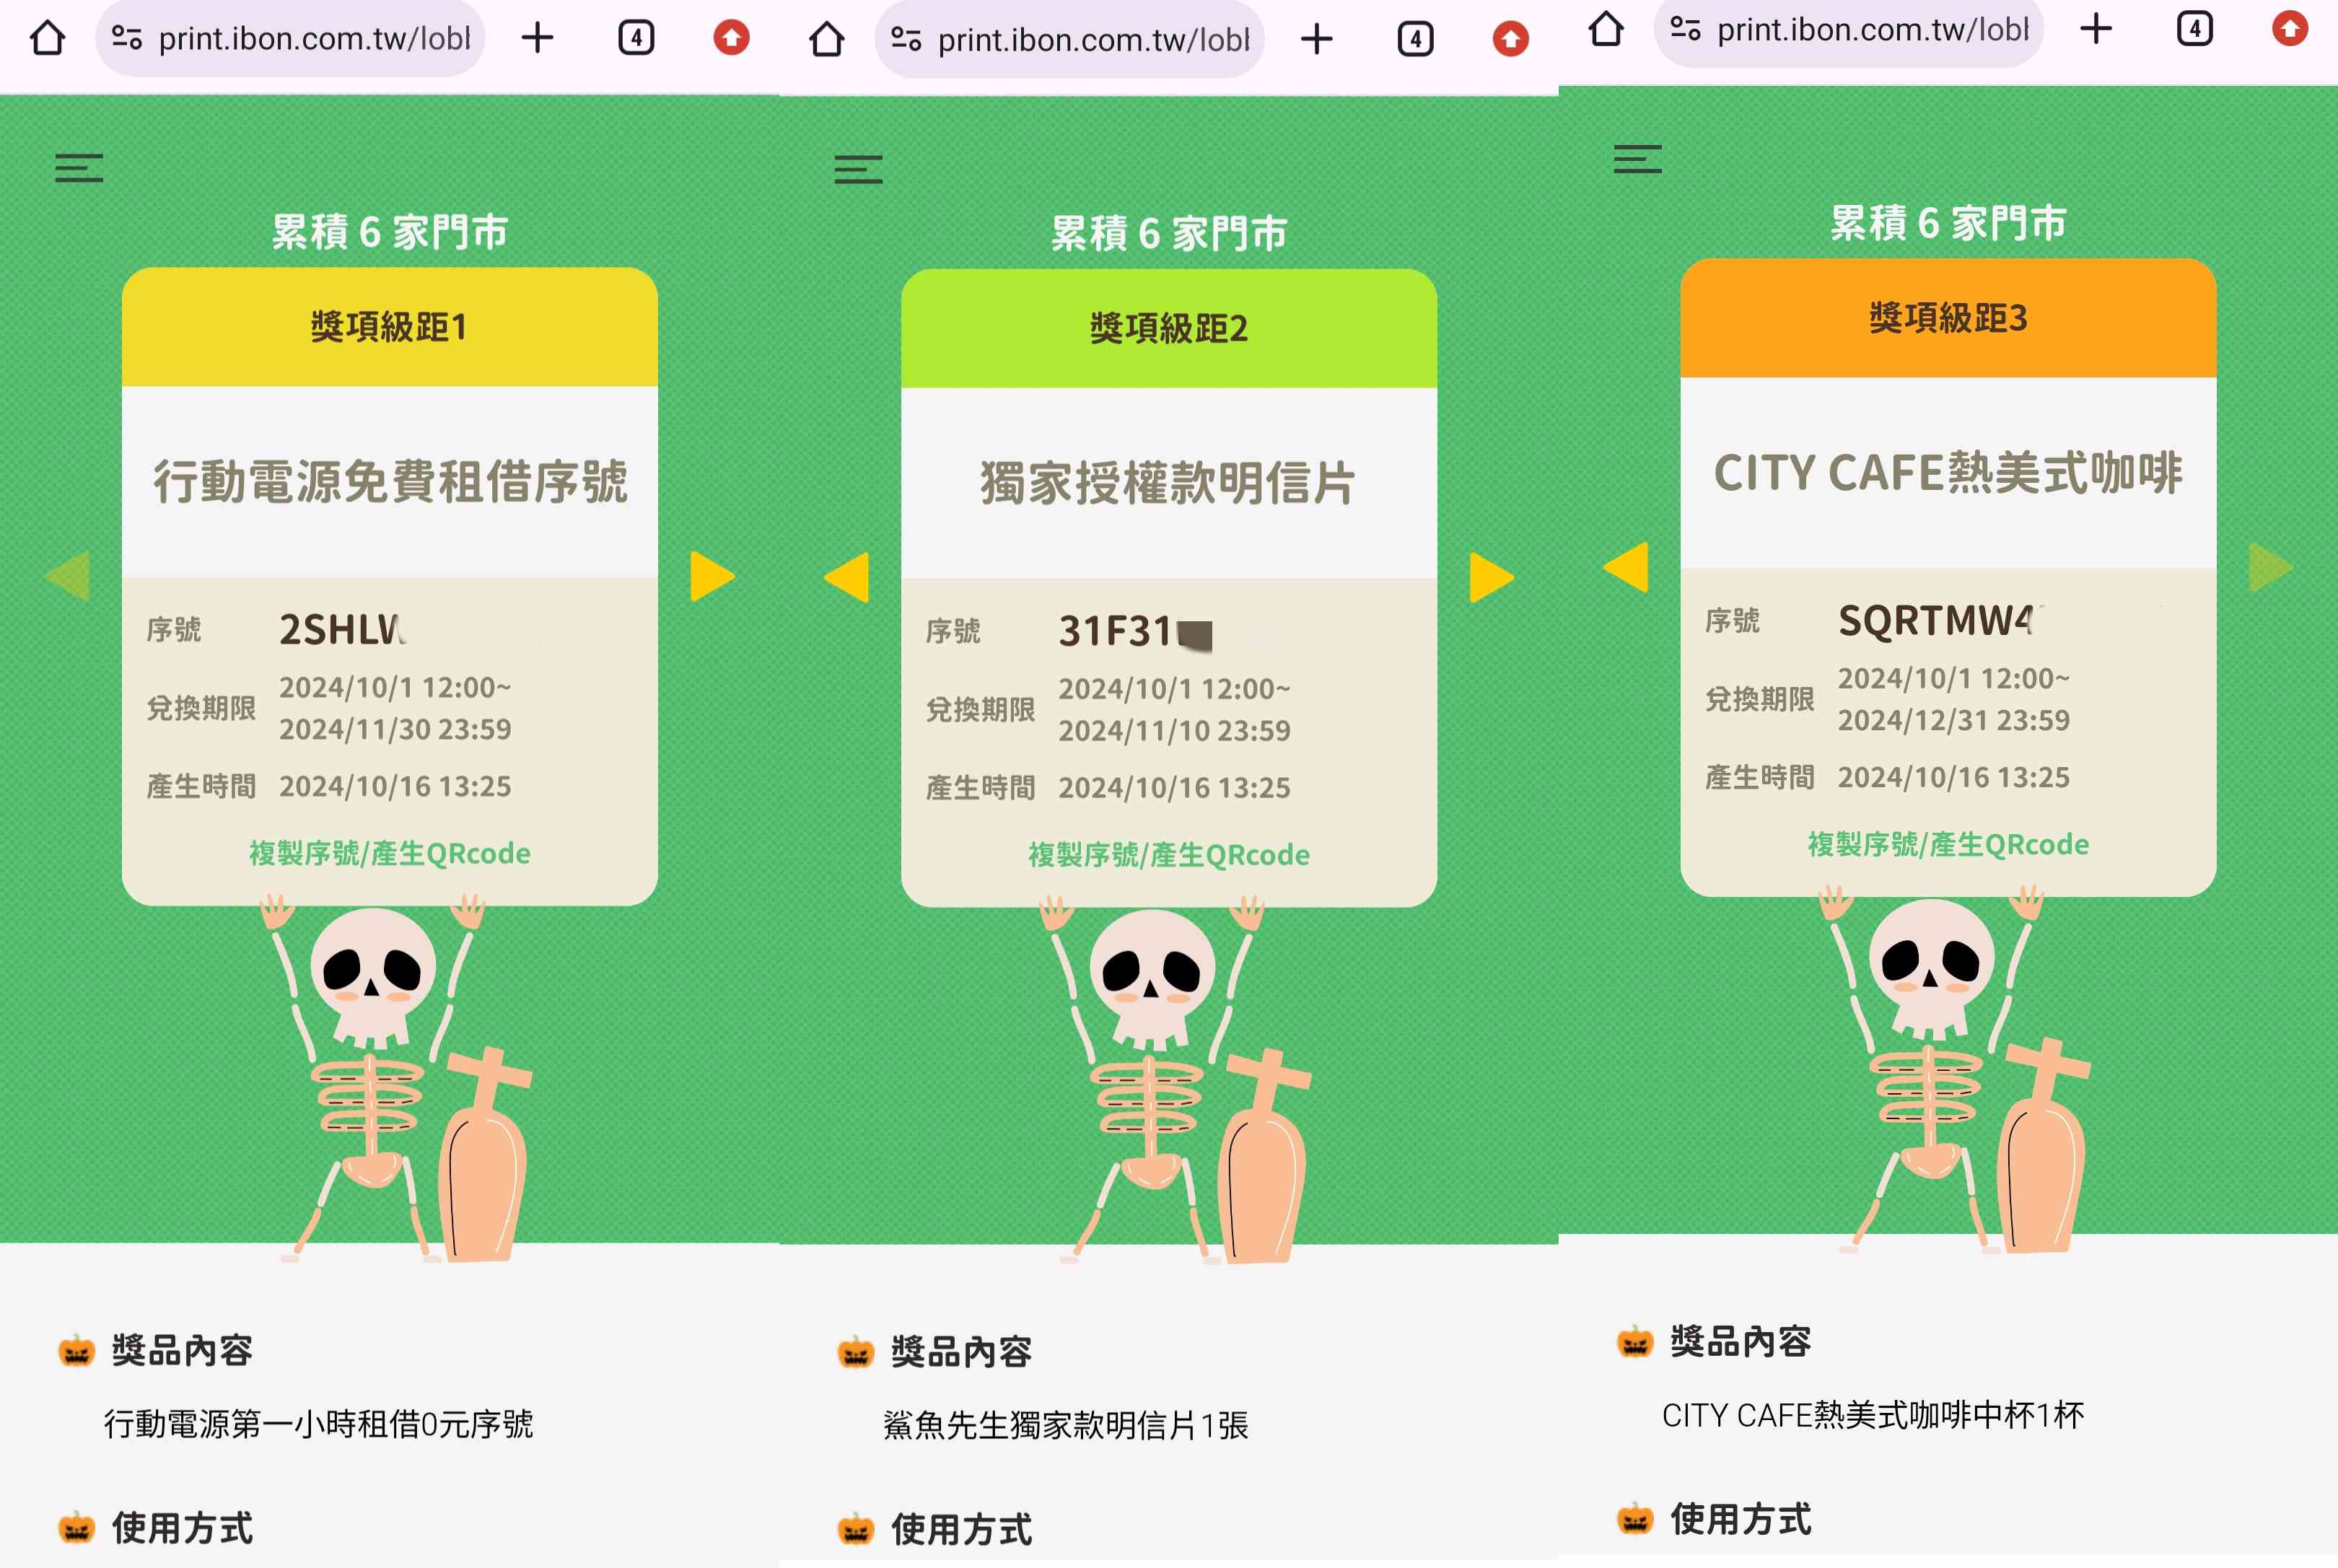Click 使用方式 heading in middle screenshot
The image size is (2338, 1568).
tap(961, 1530)
